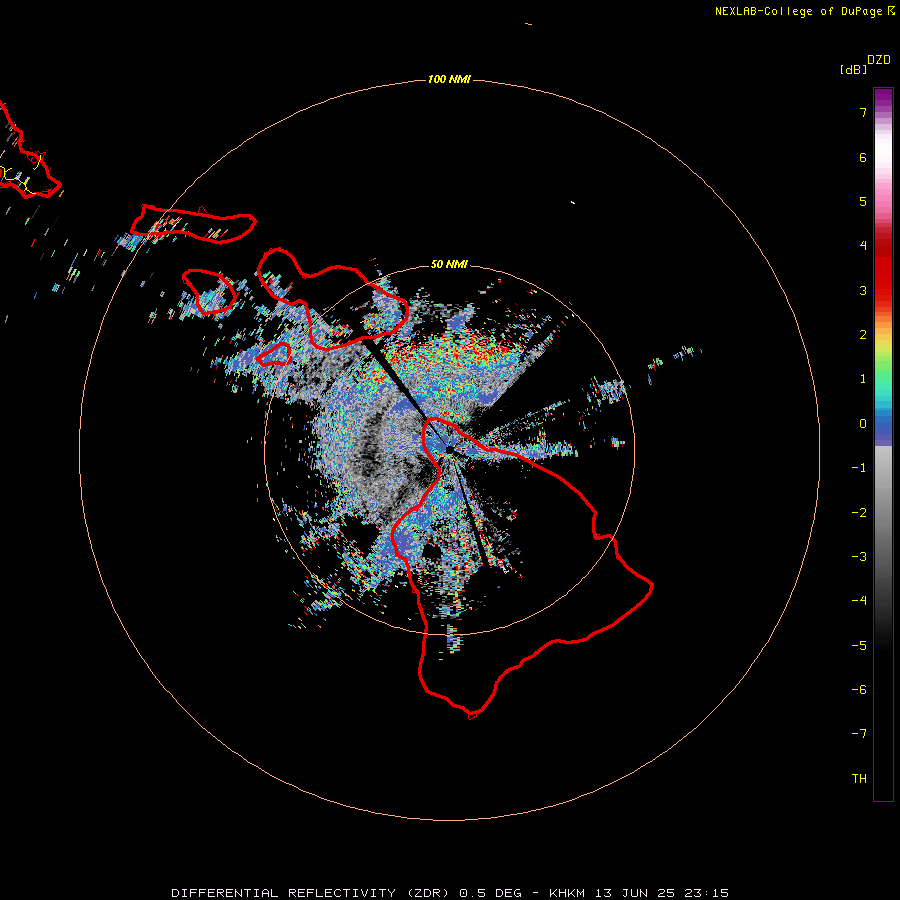Click the red 3 dB band of the color bar
900x900 pixels.
coord(883,290)
